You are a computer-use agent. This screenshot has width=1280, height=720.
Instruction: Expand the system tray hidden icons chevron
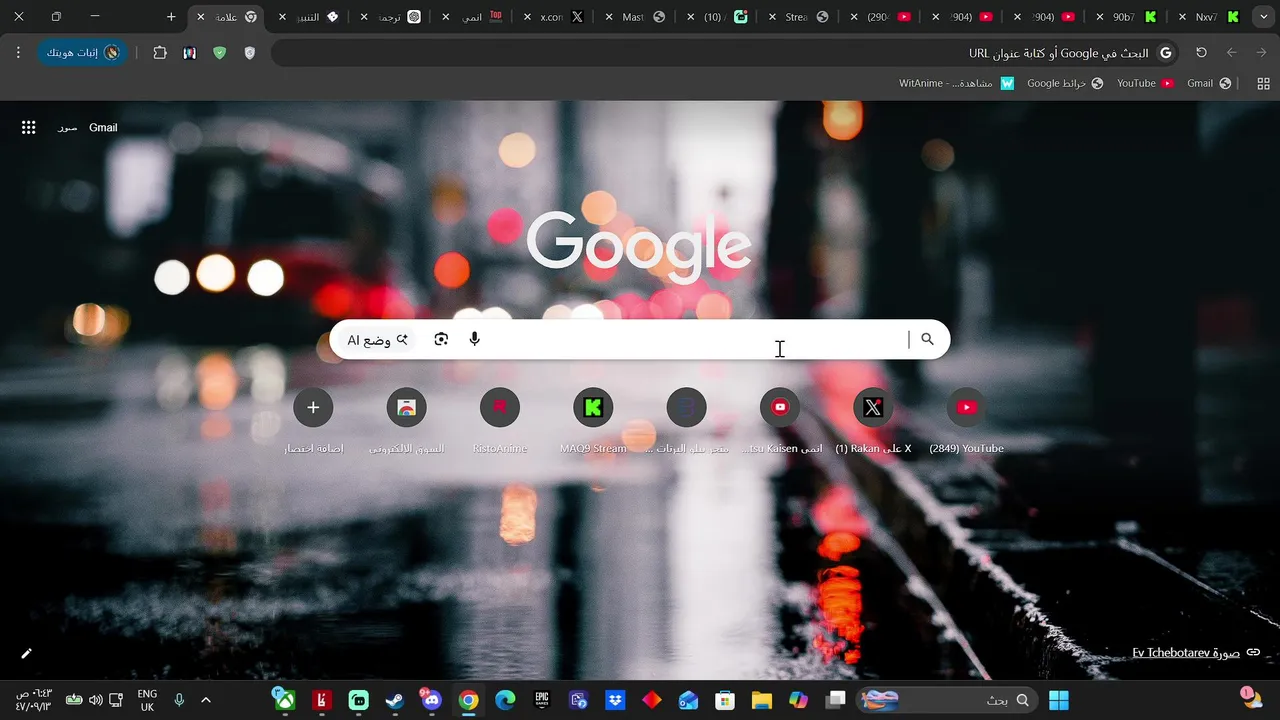[x=206, y=700]
